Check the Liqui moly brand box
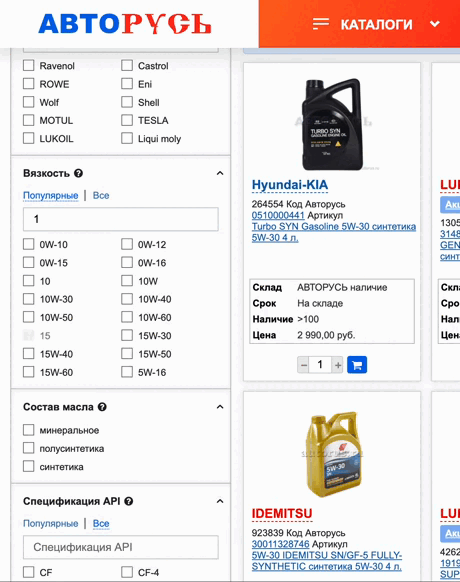Viewport: 460px width, 582px height. 127,138
